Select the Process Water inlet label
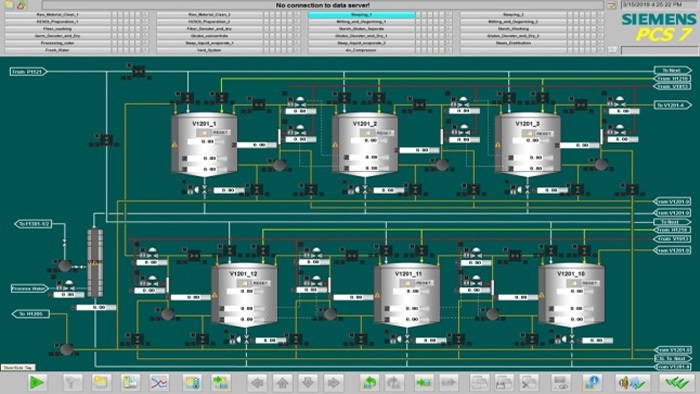The height and width of the screenshot is (394, 700). click(x=29, y=288)
